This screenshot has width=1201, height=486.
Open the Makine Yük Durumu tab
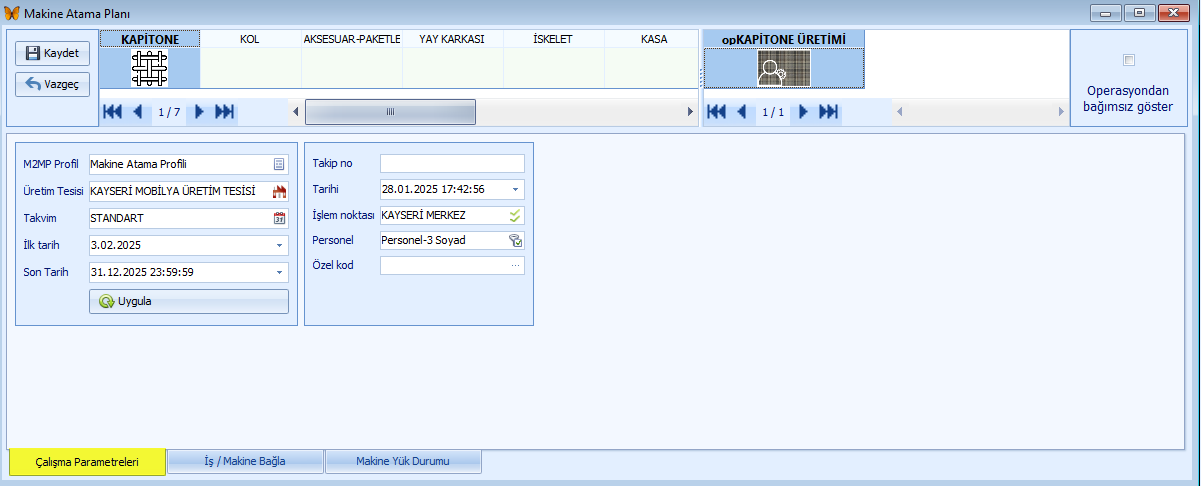point(403,462)
